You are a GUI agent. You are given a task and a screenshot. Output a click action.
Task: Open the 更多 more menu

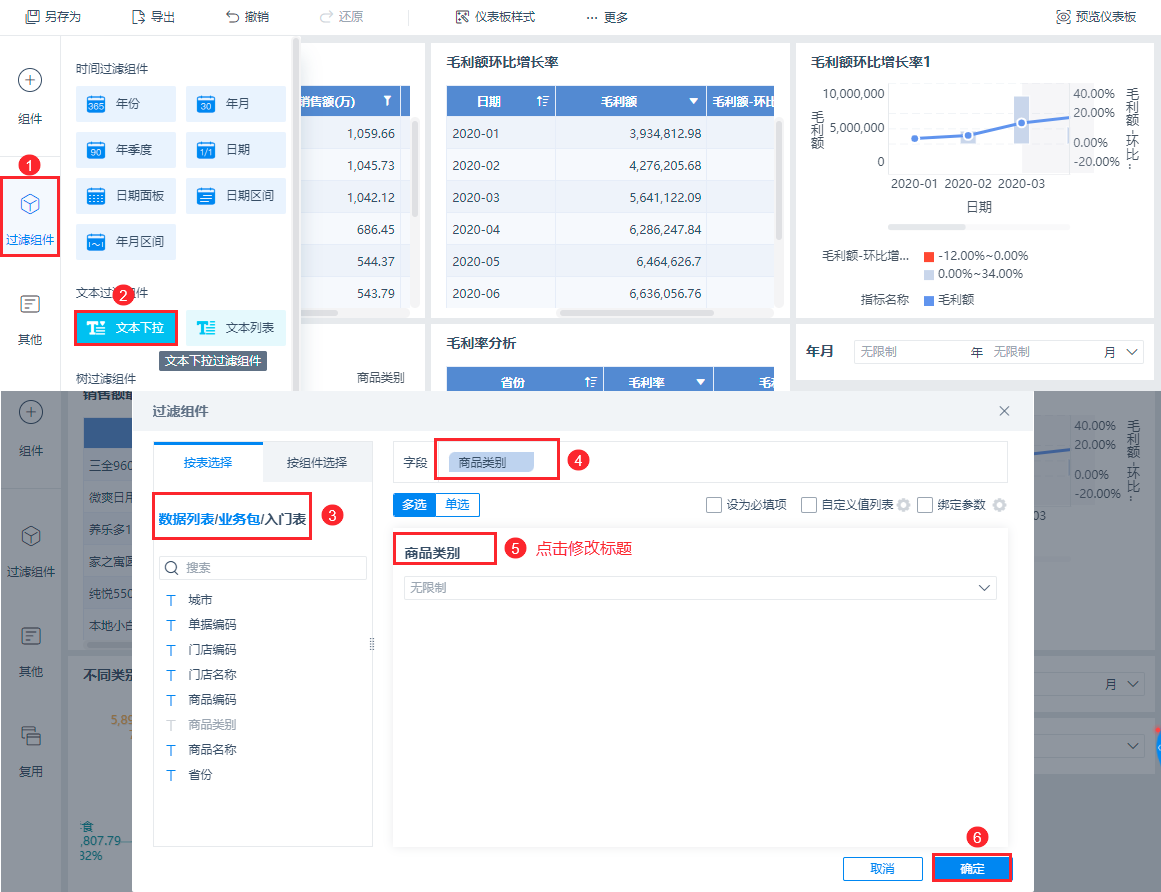tap(606, 17)
